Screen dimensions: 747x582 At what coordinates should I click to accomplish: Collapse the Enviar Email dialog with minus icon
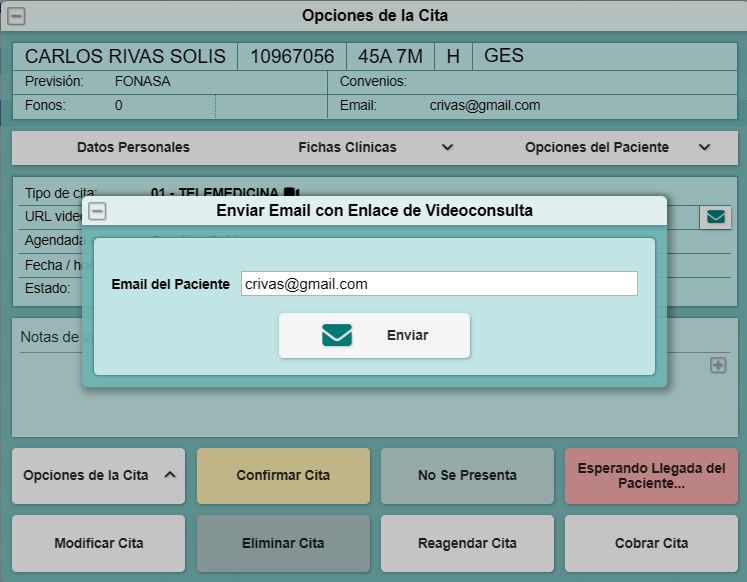[x=98, y=211]
